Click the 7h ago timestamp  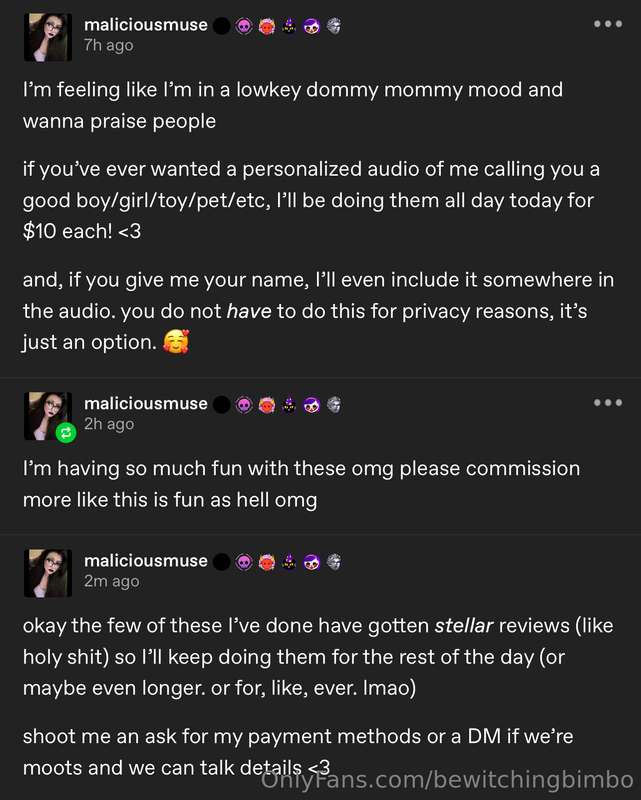(x=109, y=45)
